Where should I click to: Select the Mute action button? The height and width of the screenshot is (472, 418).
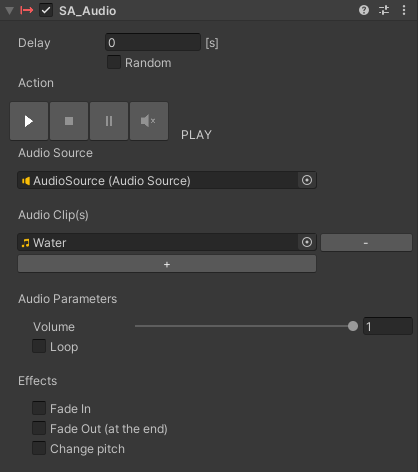click(149, 121)
